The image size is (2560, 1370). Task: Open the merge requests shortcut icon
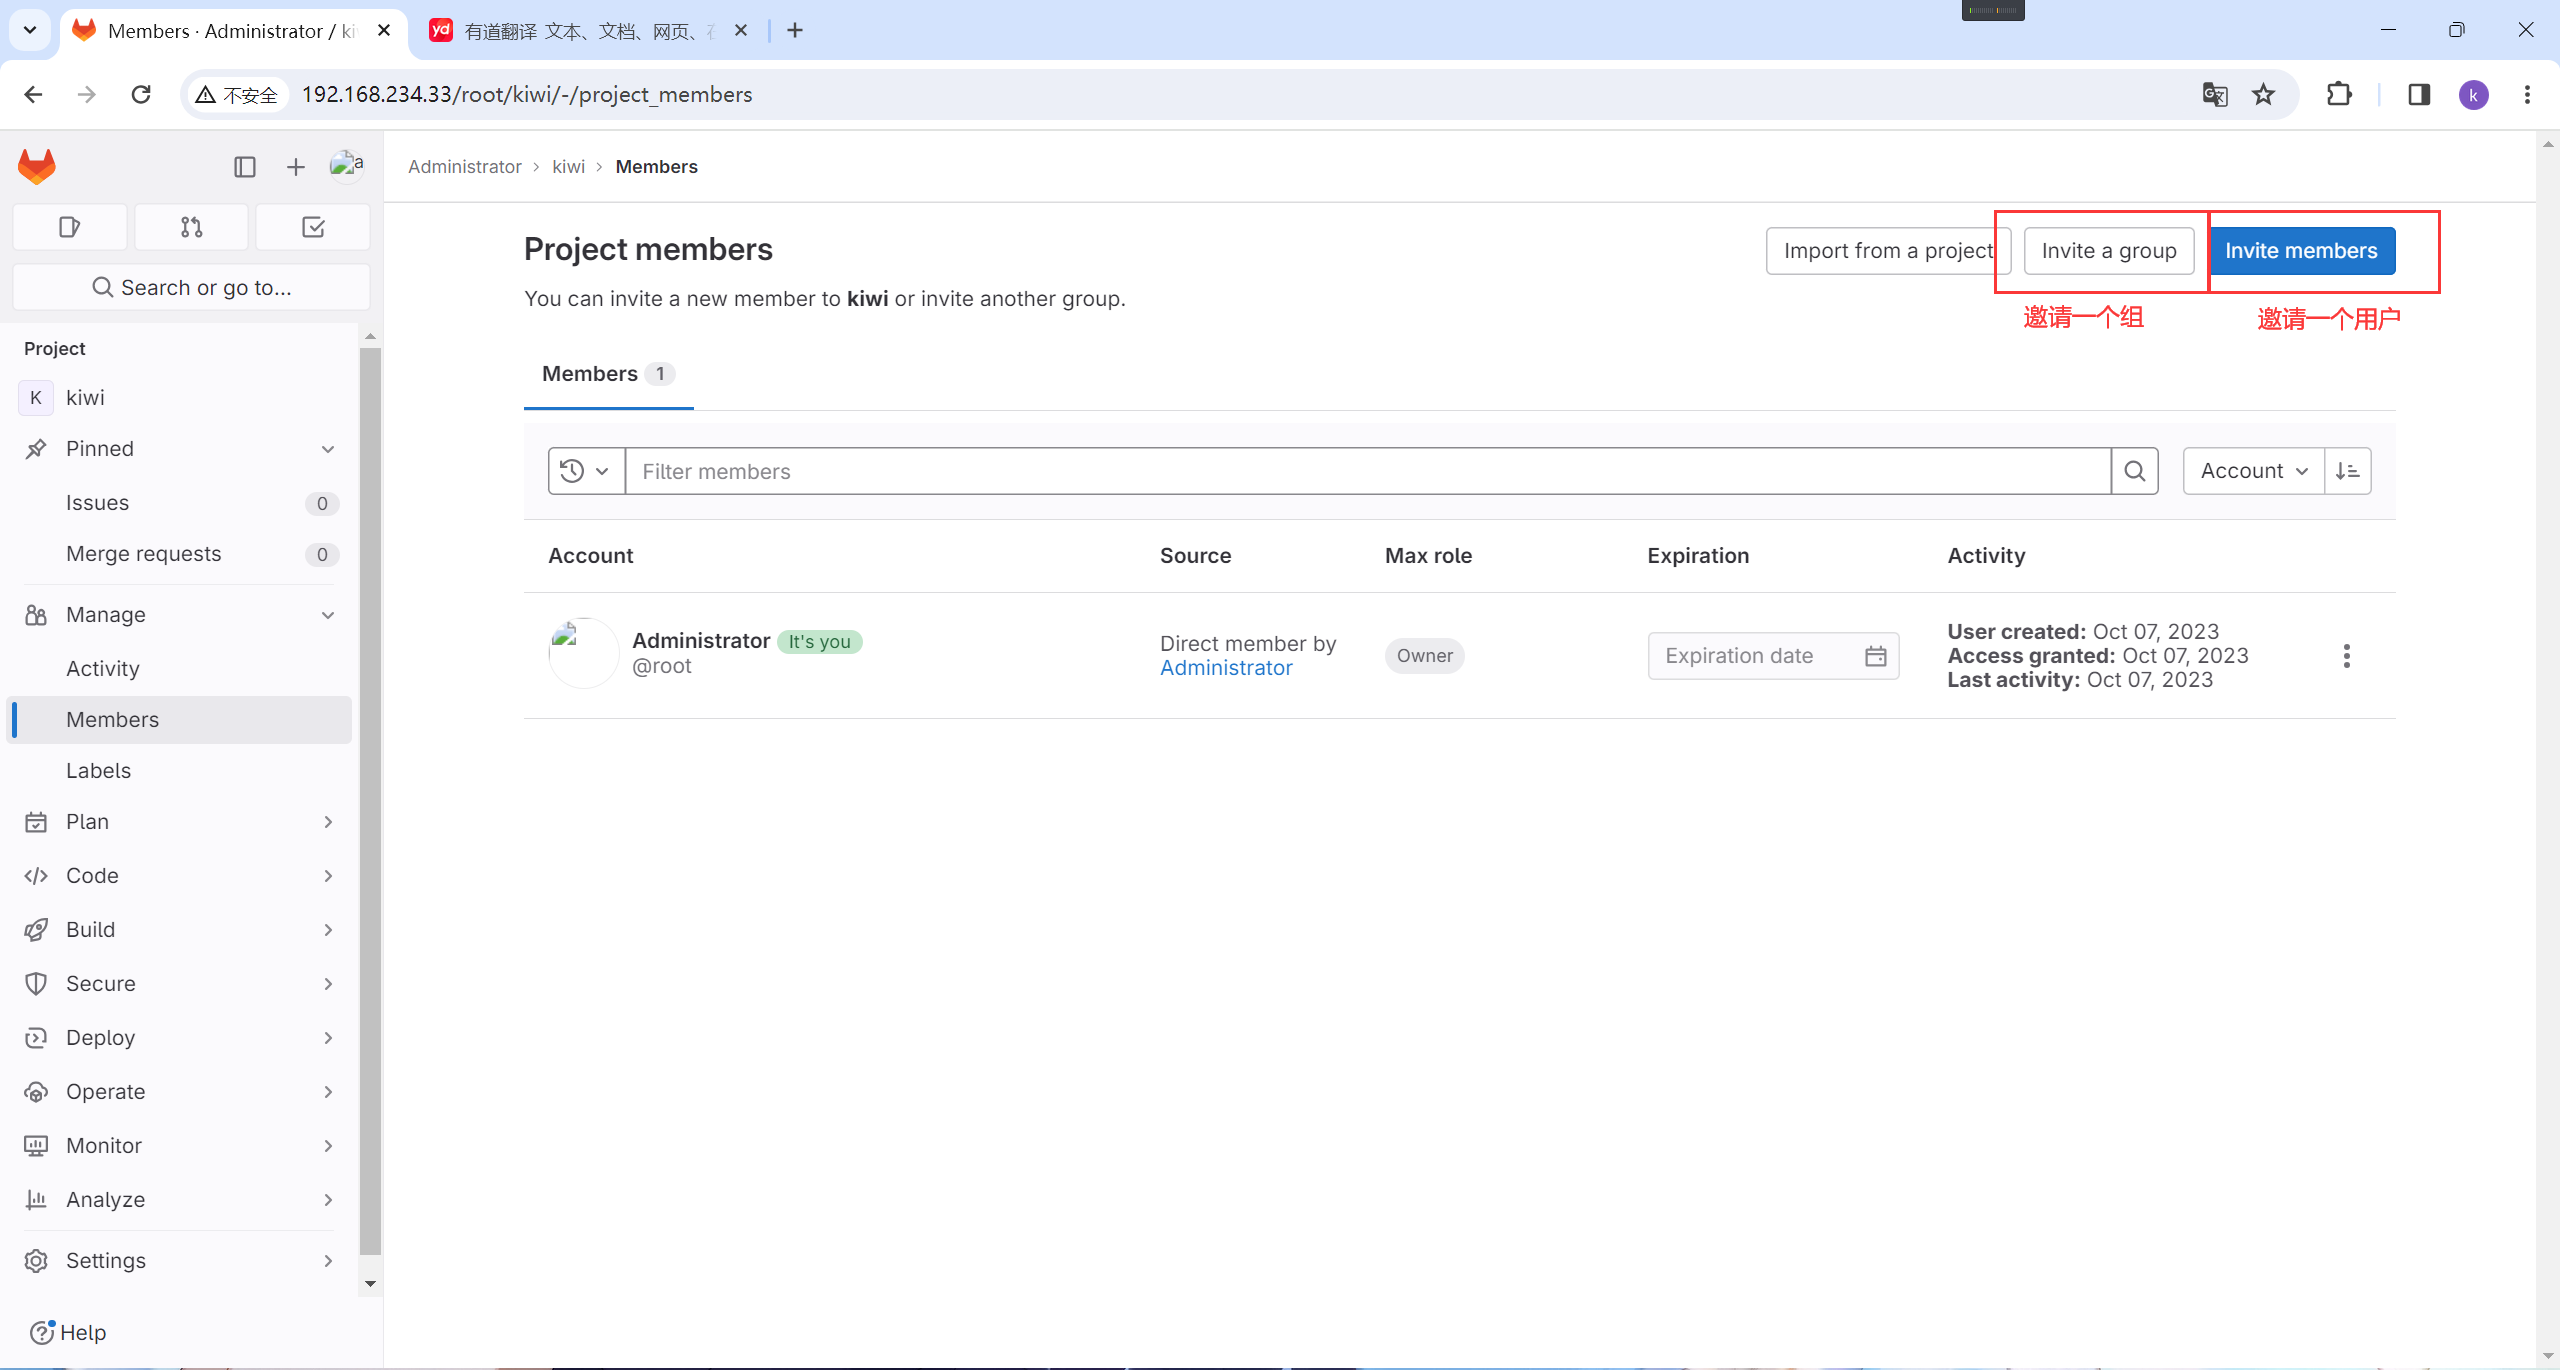[x=191, y=227]
